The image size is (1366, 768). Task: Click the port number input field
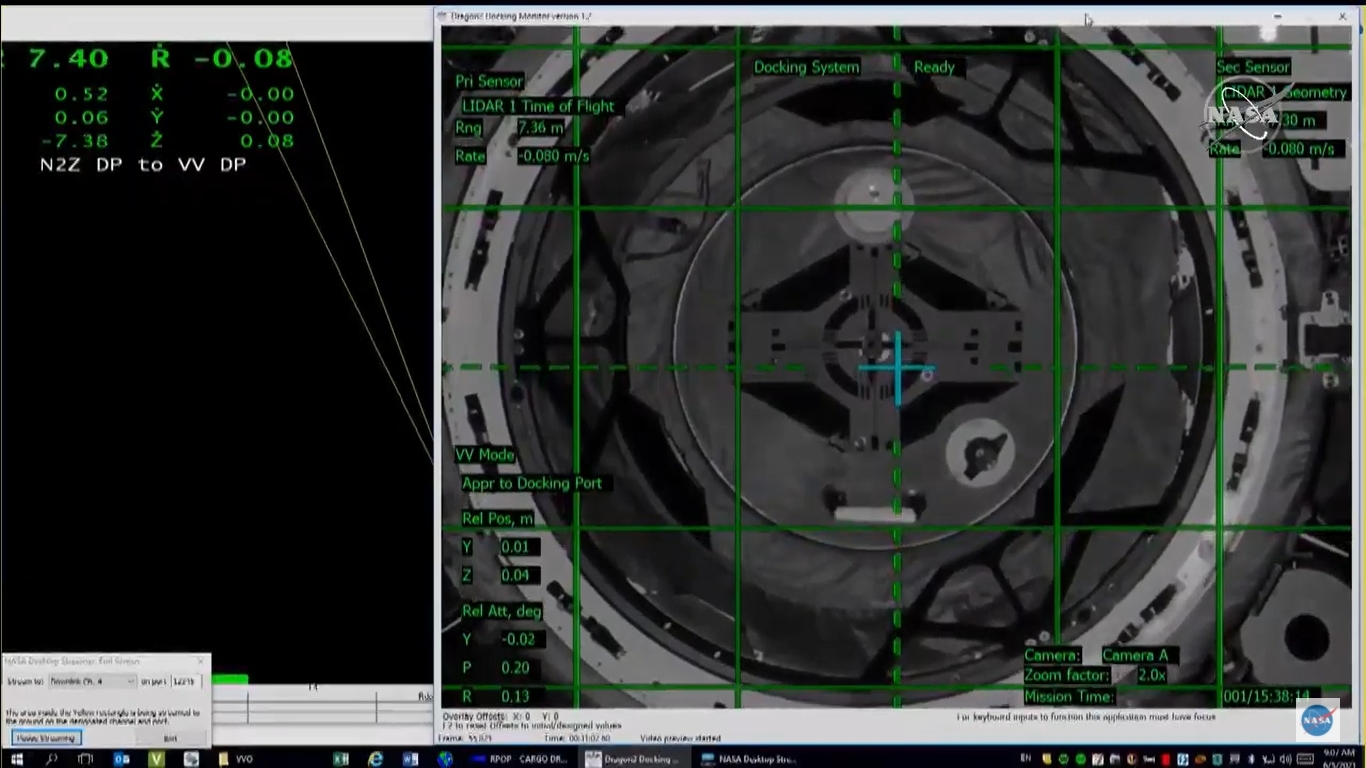click(186, 681)
